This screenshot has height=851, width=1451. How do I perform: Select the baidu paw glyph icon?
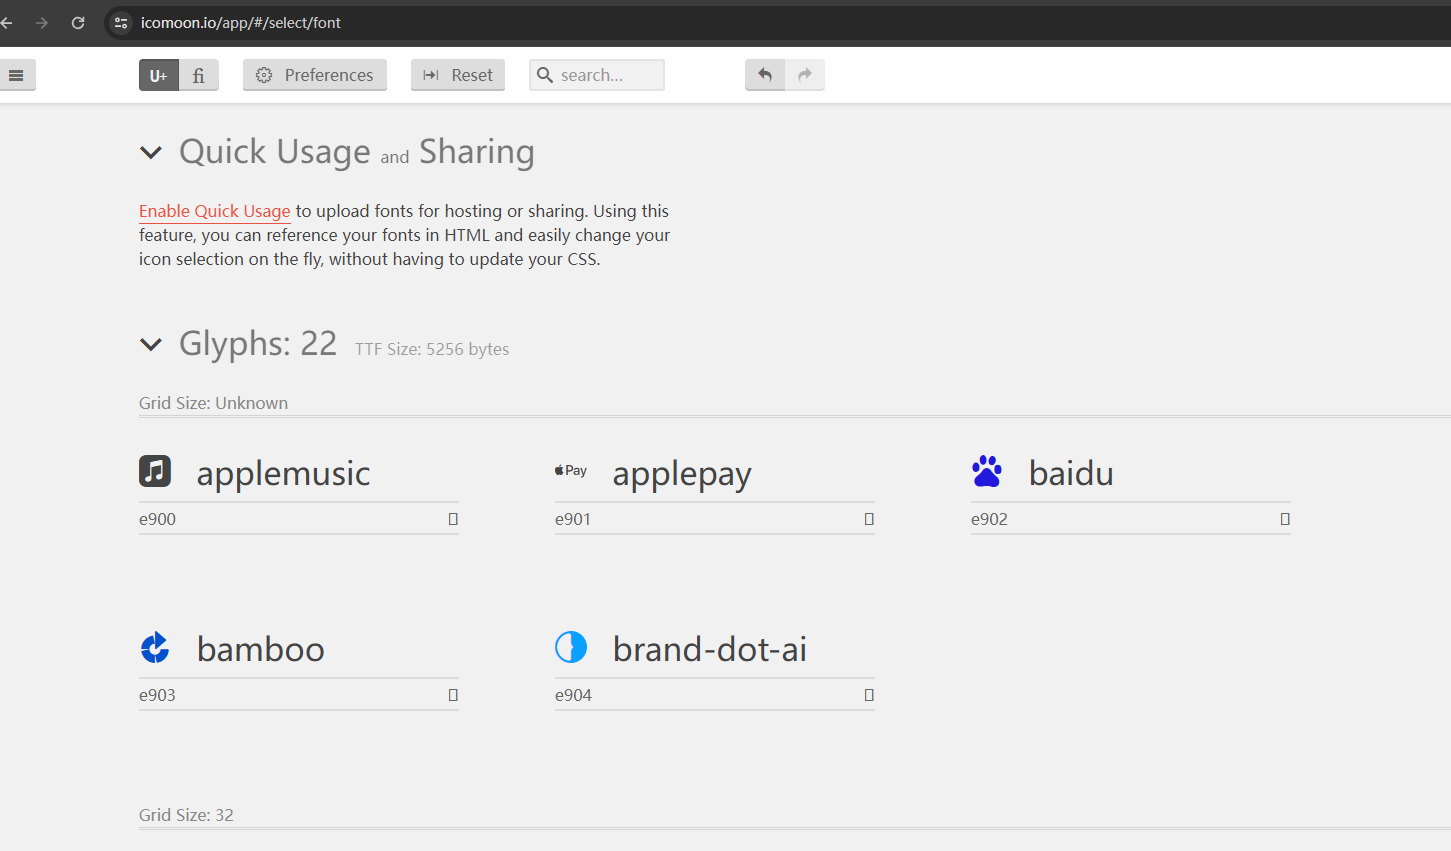pyautogui.click(x=987, y=471)
